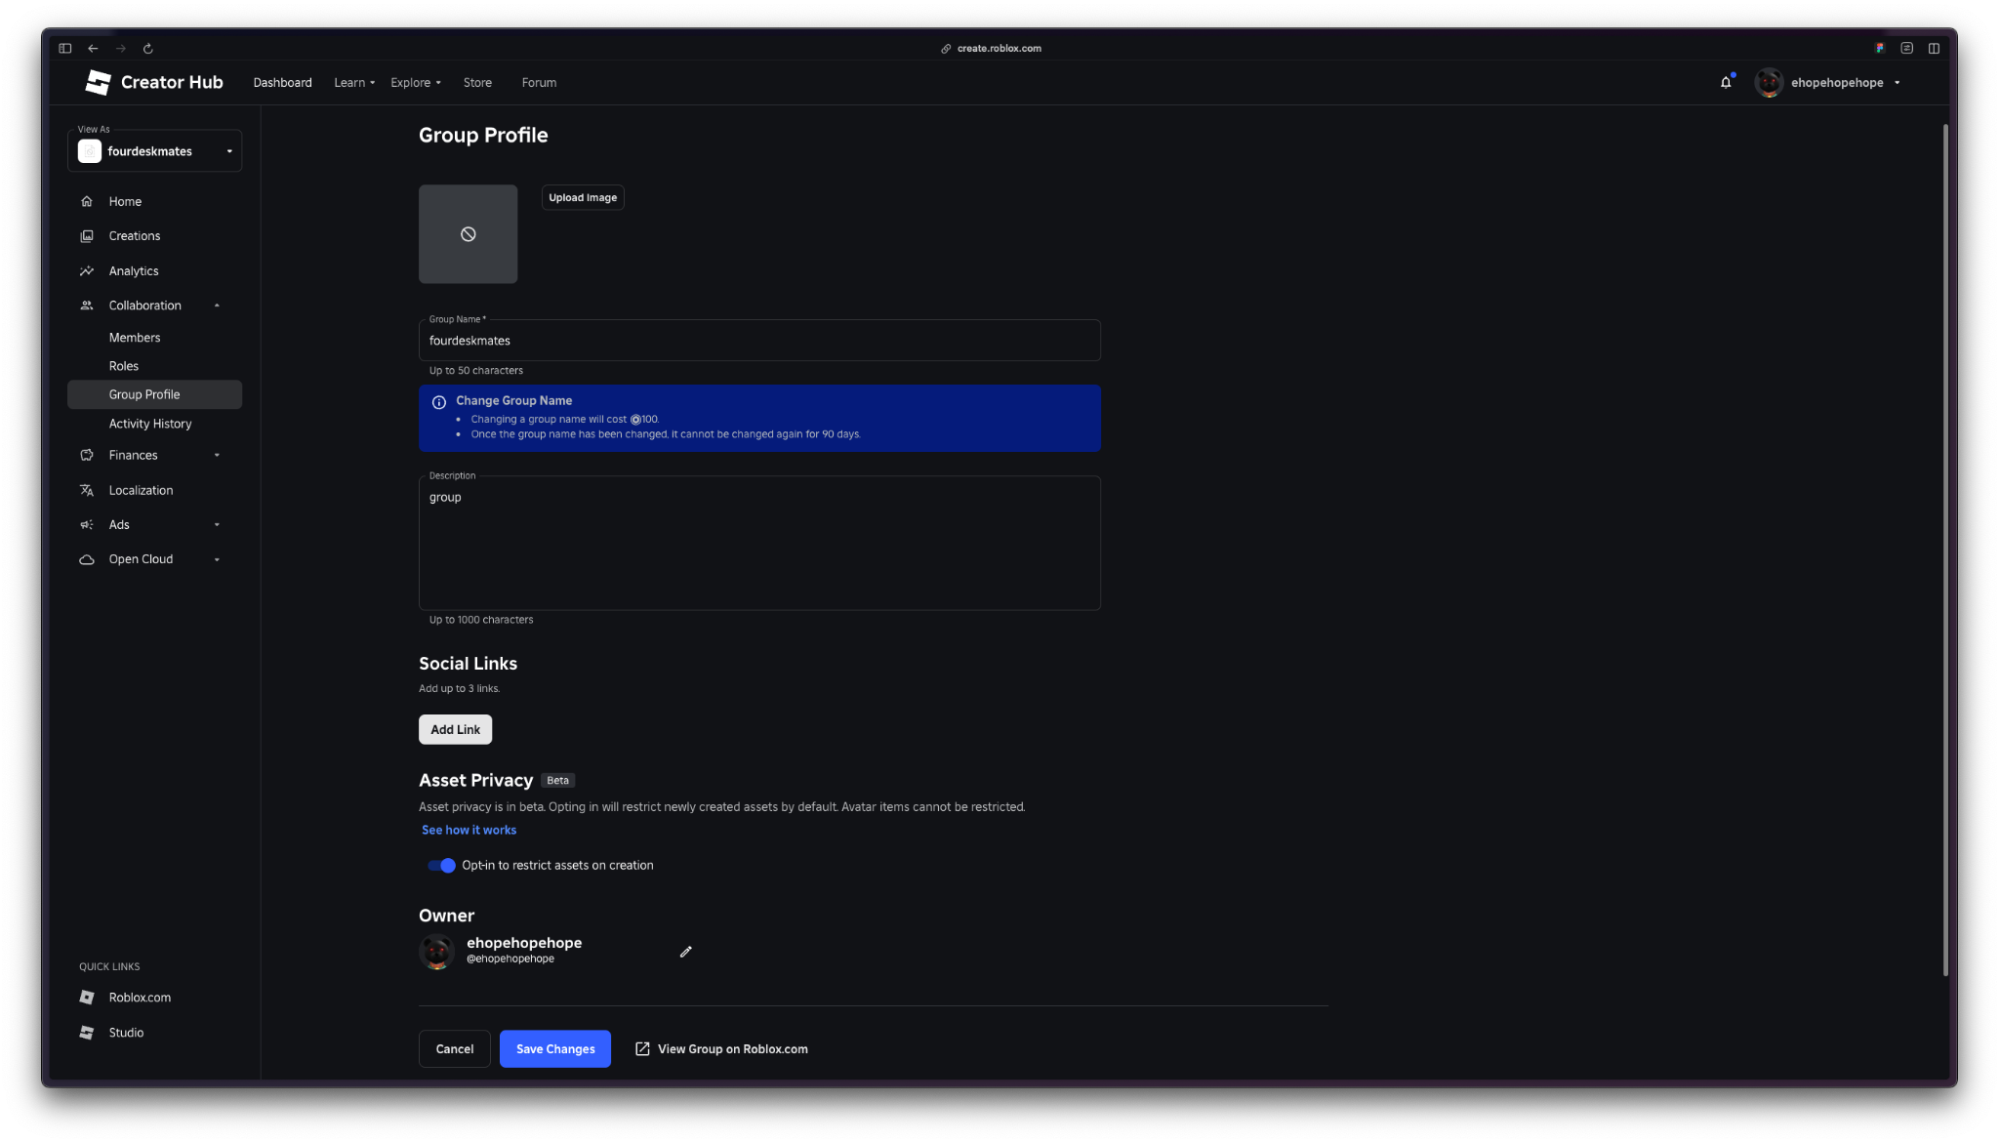Reload the page with the refresh icon
Viewport: 1999px width, 1143px height.
(x=148, y=48)
